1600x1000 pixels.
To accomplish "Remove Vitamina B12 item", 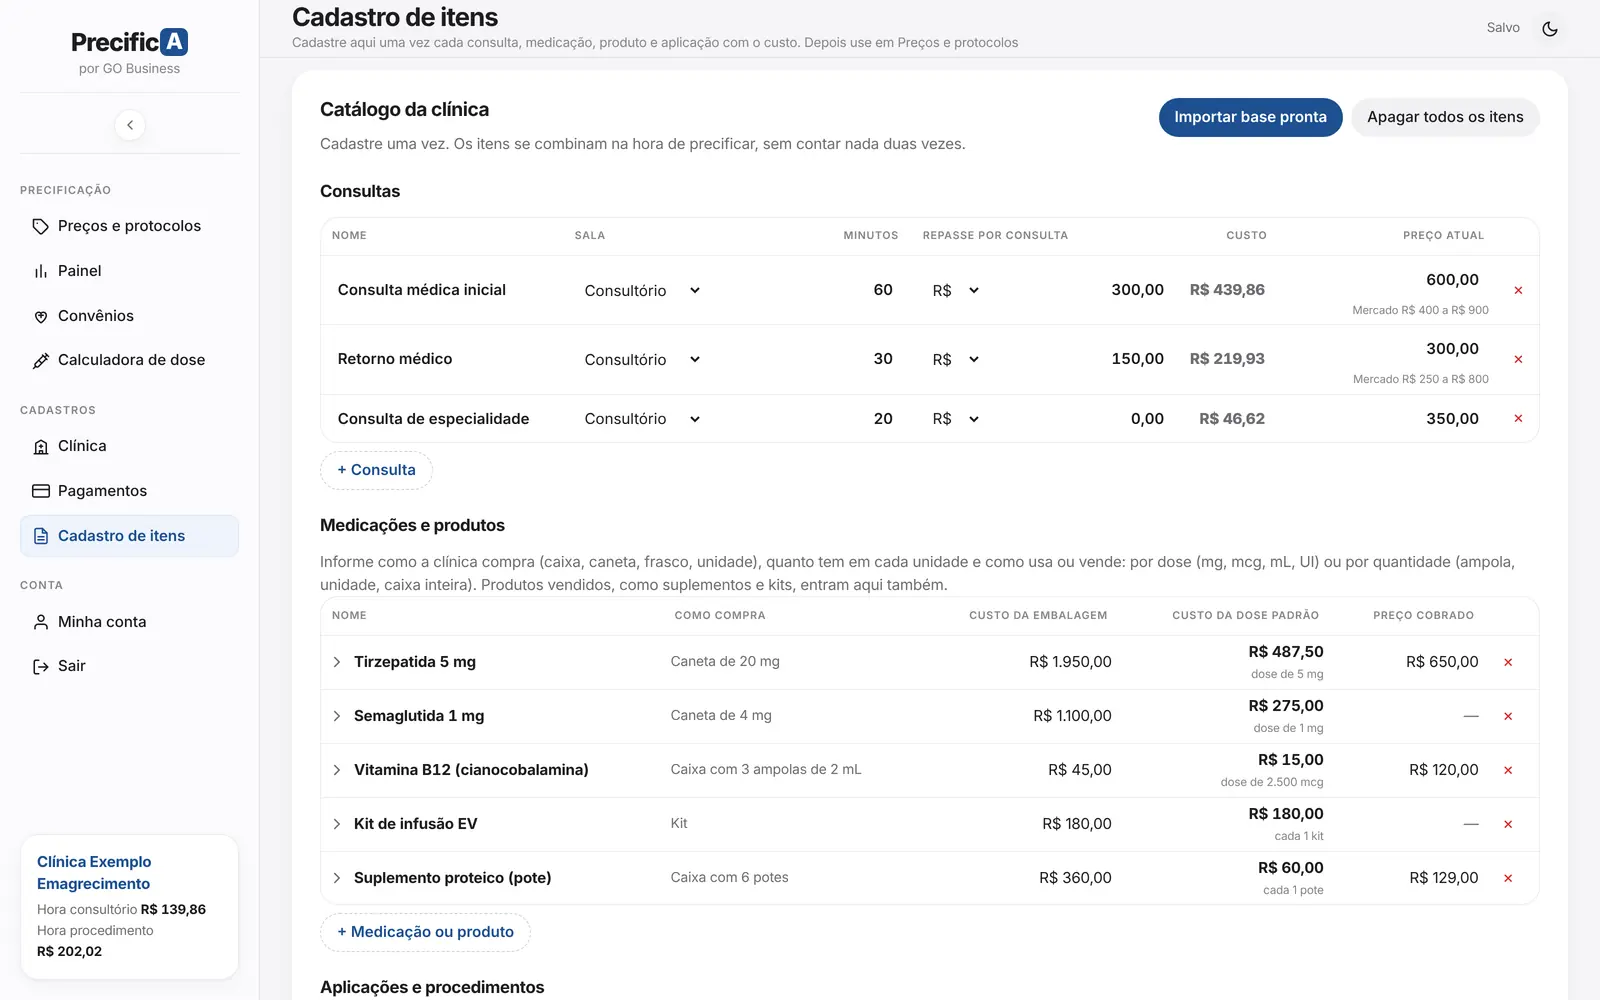I will click(x=1508, y=770).
